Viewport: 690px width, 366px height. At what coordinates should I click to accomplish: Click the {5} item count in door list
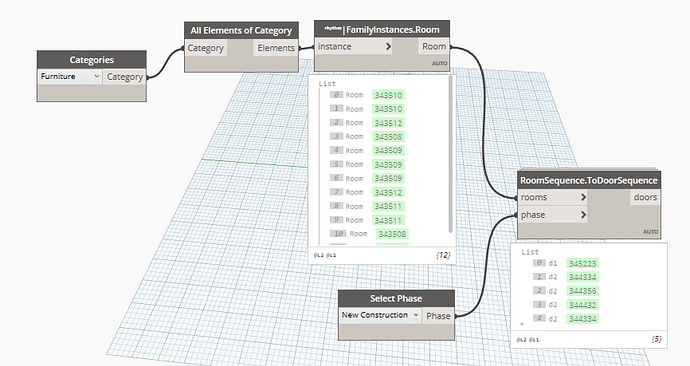pyautogui.click(x=656, y=339)
